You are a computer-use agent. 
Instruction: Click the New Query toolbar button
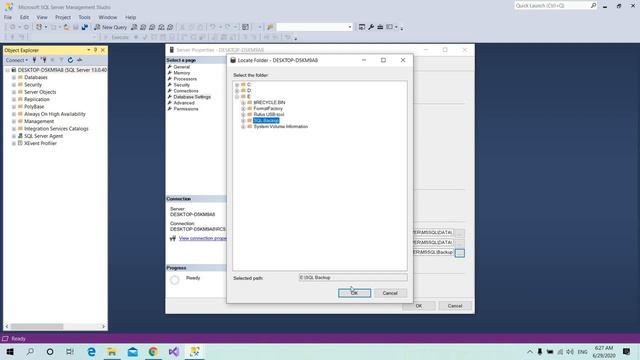click(110, 27)
